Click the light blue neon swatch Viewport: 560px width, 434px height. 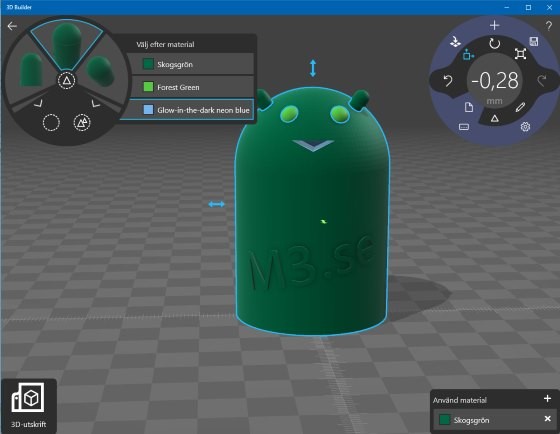tap(148, 110)
